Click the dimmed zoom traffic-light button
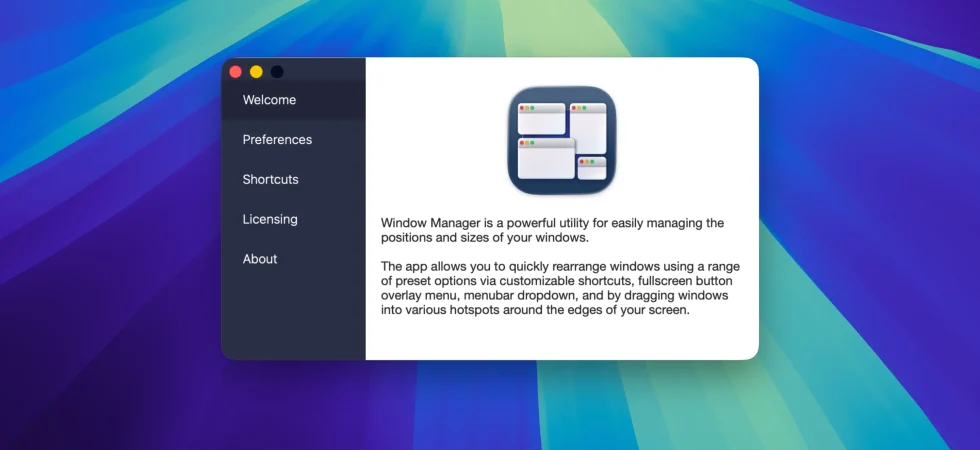Viewport: 980px width, 450px height. (277, 72)
